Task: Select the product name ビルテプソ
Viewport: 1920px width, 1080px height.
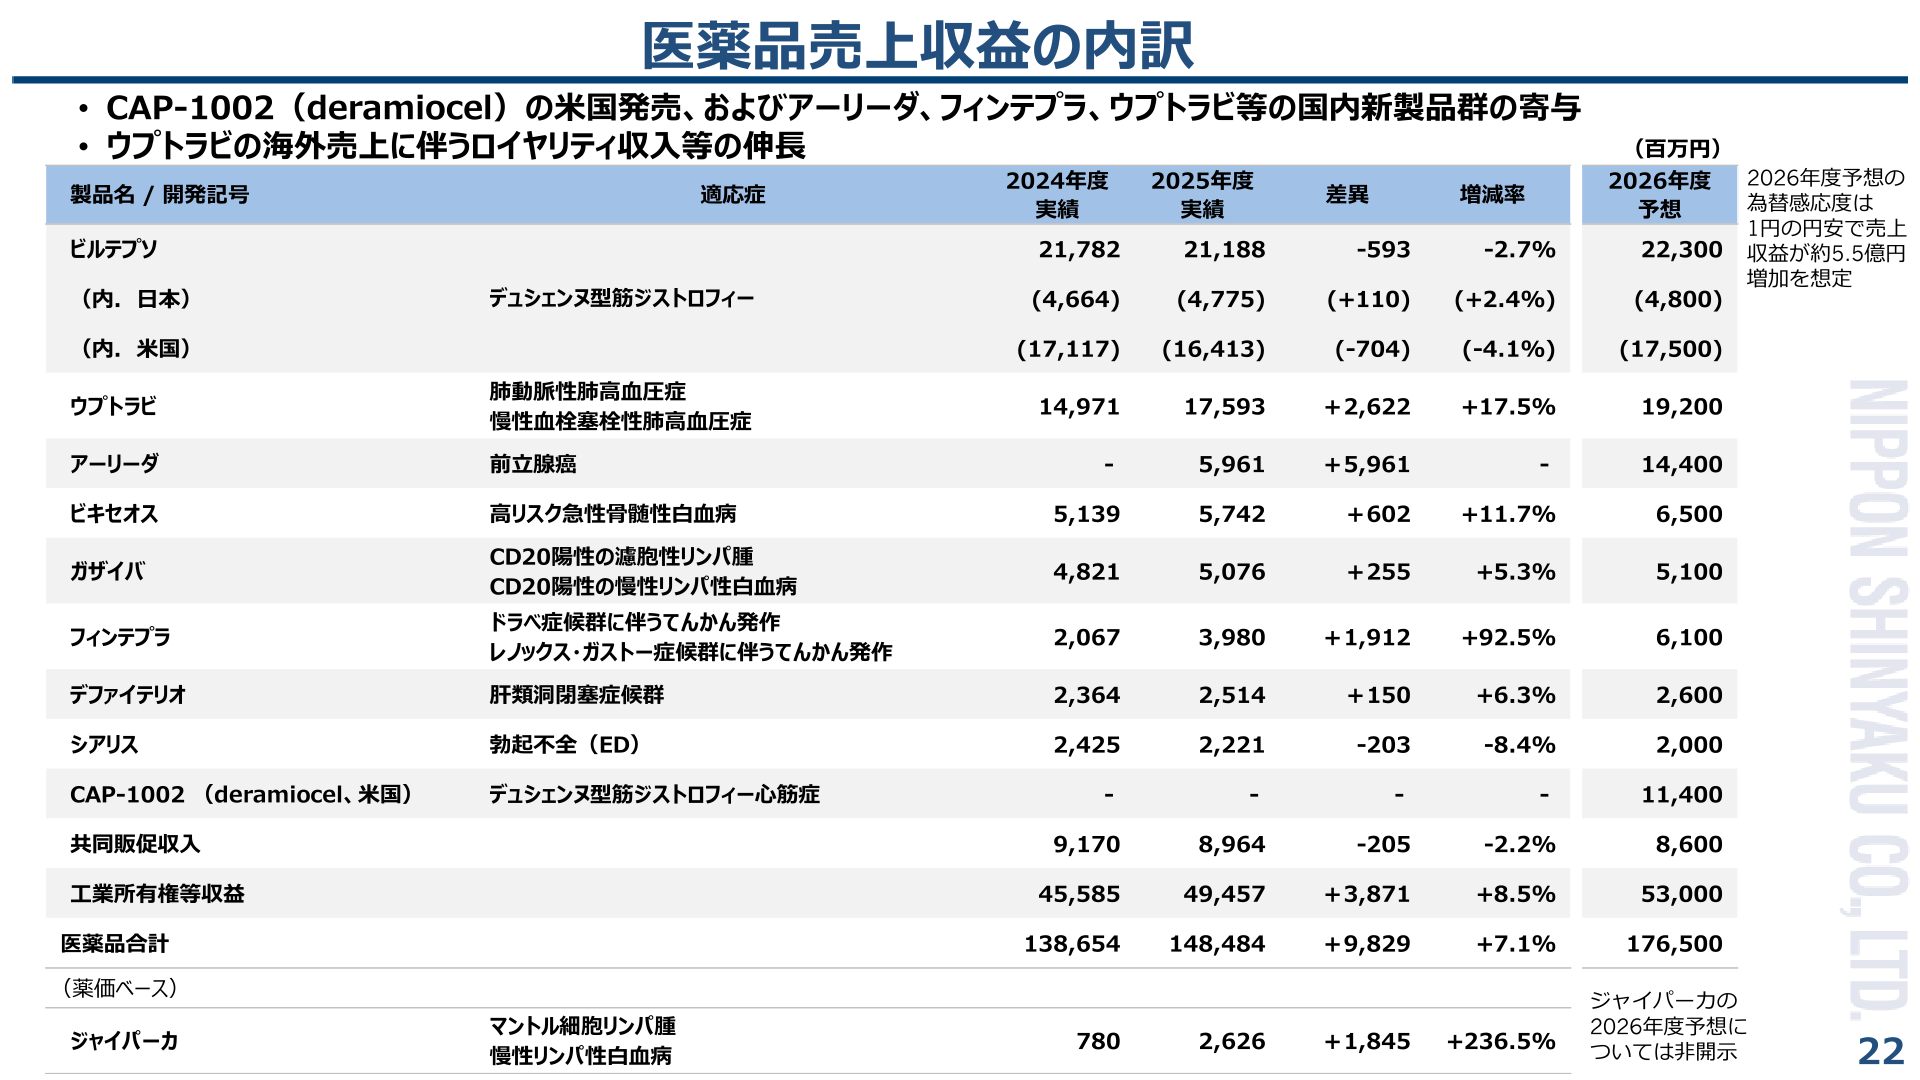Action: [113, 249]
